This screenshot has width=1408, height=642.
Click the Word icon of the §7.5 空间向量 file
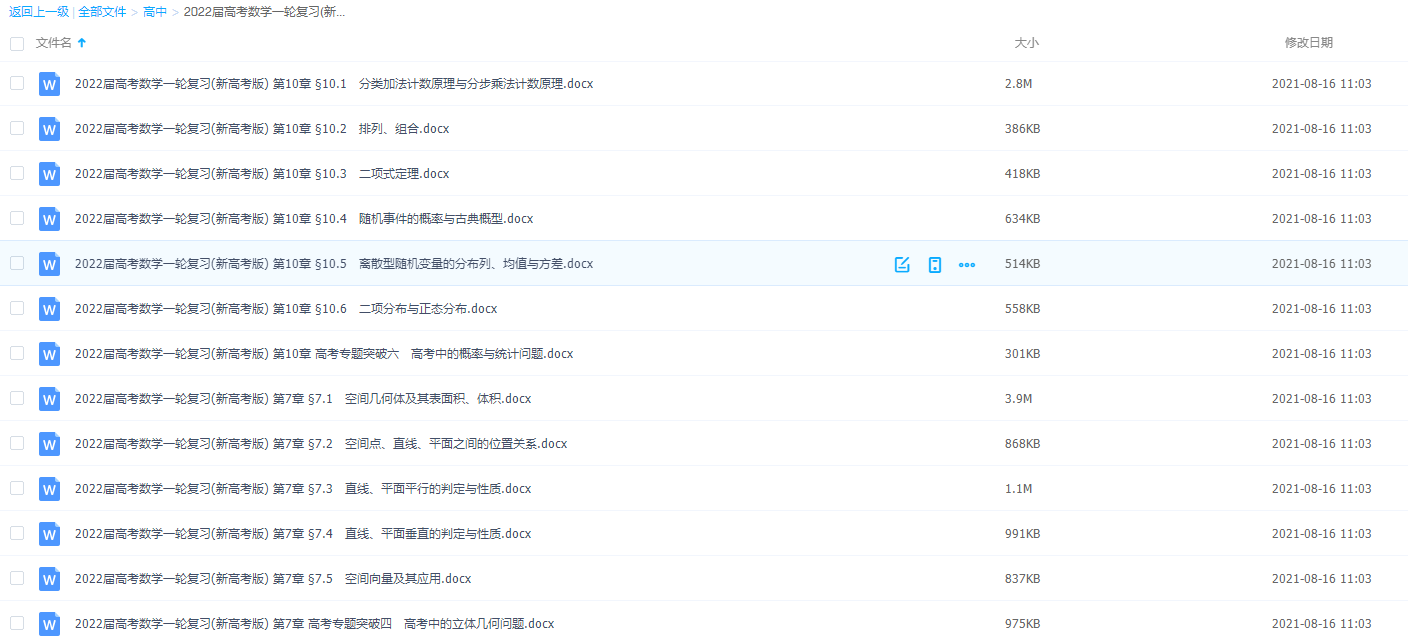tap(49, 578)
